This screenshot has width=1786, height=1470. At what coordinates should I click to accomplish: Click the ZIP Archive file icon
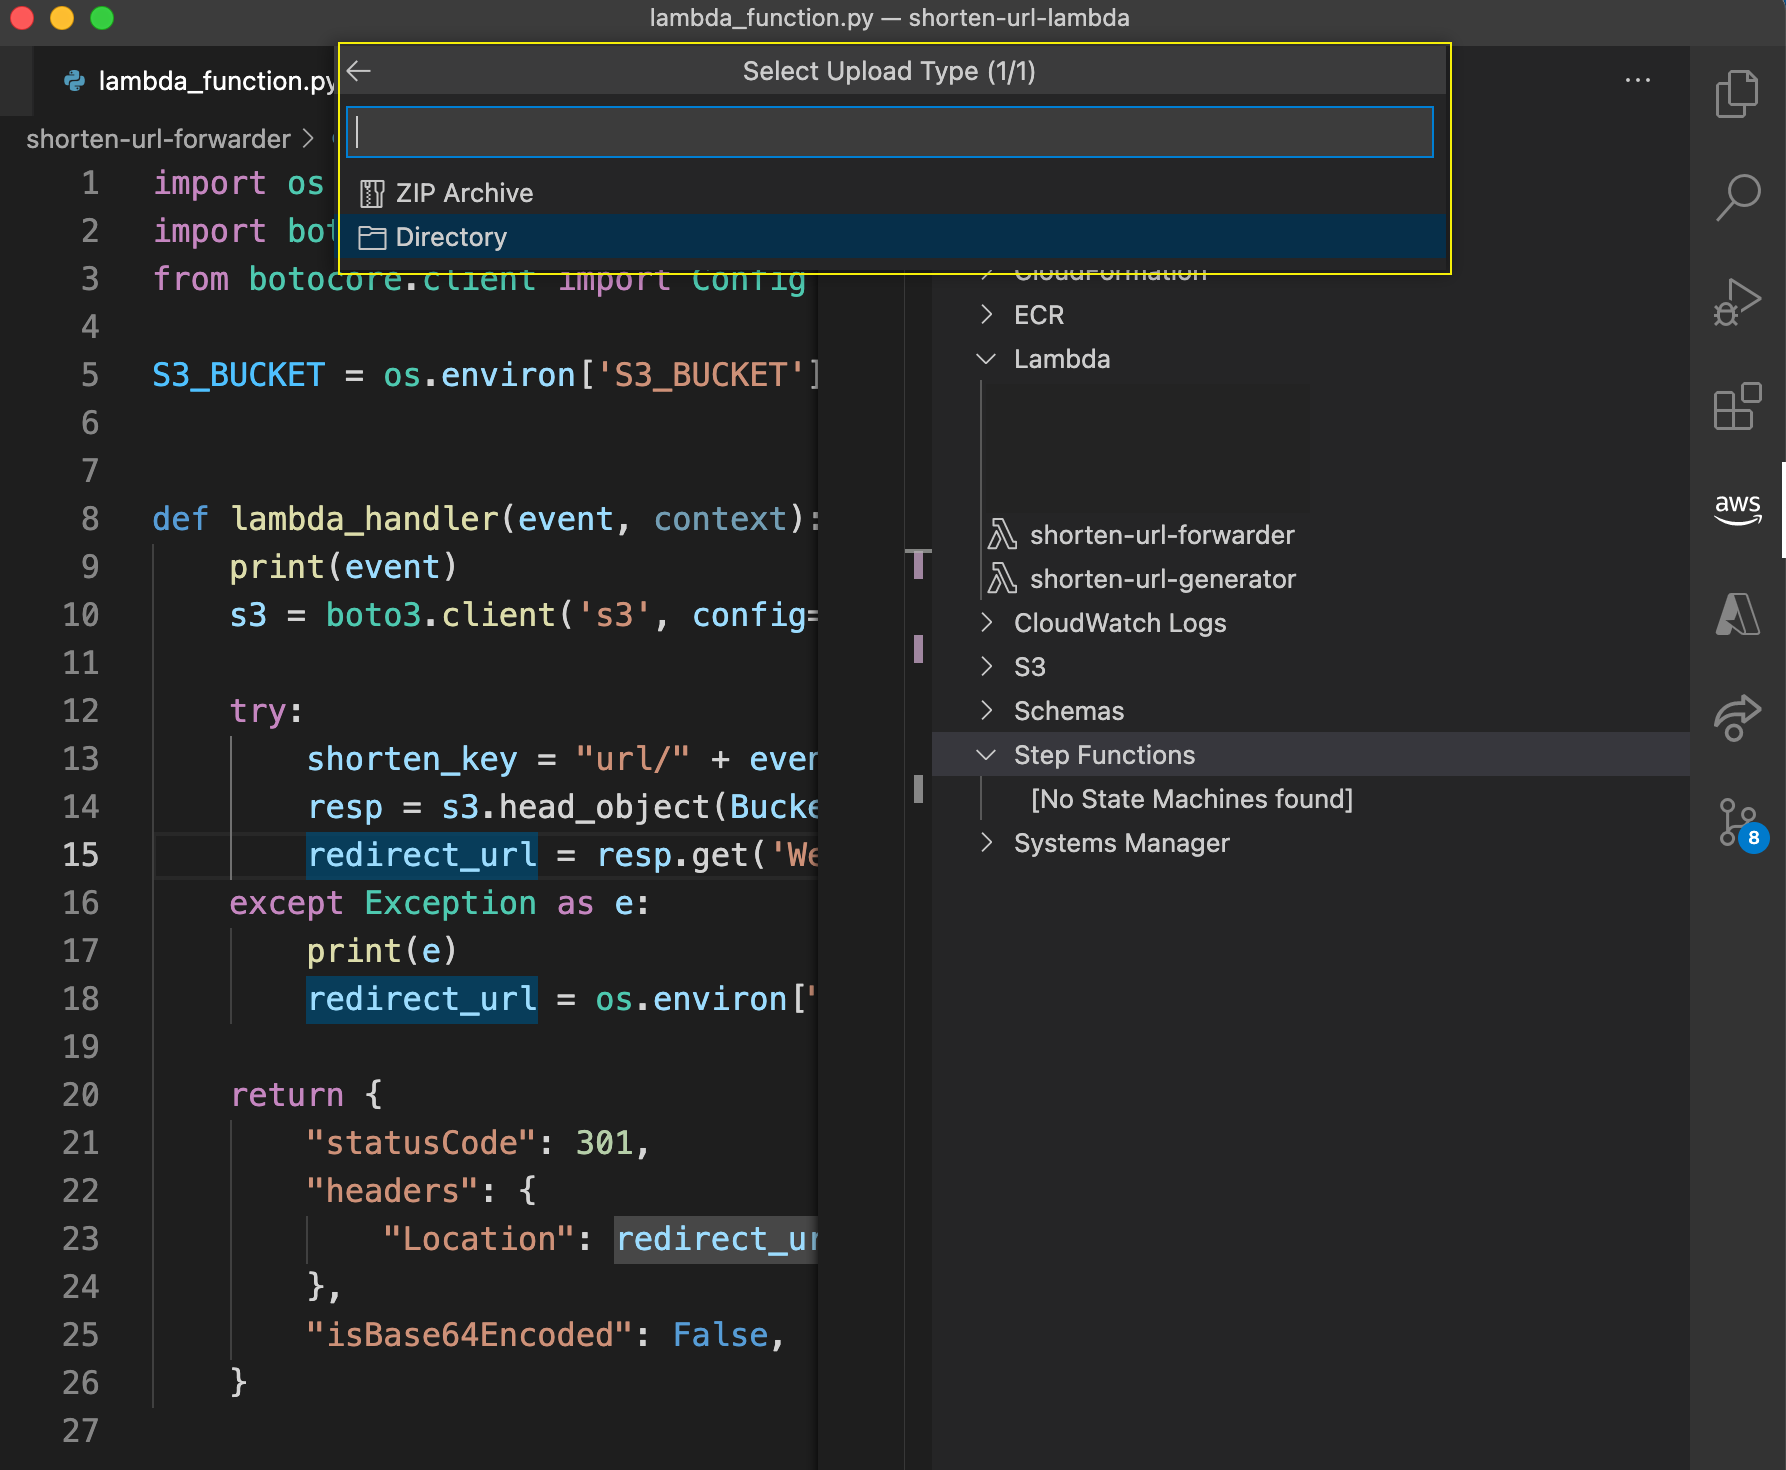[x=372, y=193]
